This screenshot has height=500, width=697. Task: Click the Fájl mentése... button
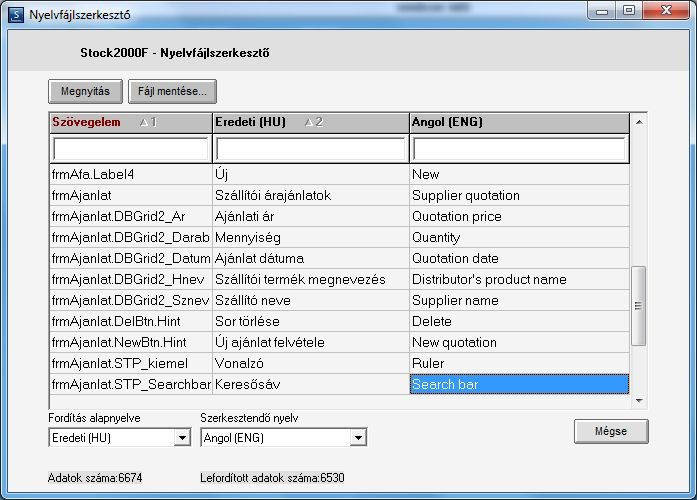(x=172, y=92)
